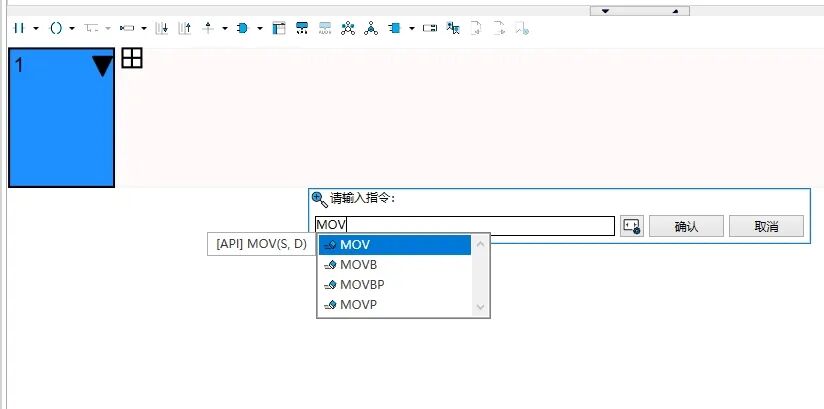Image resolution: width=824 pixels, height=409 pixels.
Task: Insert an output coil from toolbar
Action: point(56,28)
